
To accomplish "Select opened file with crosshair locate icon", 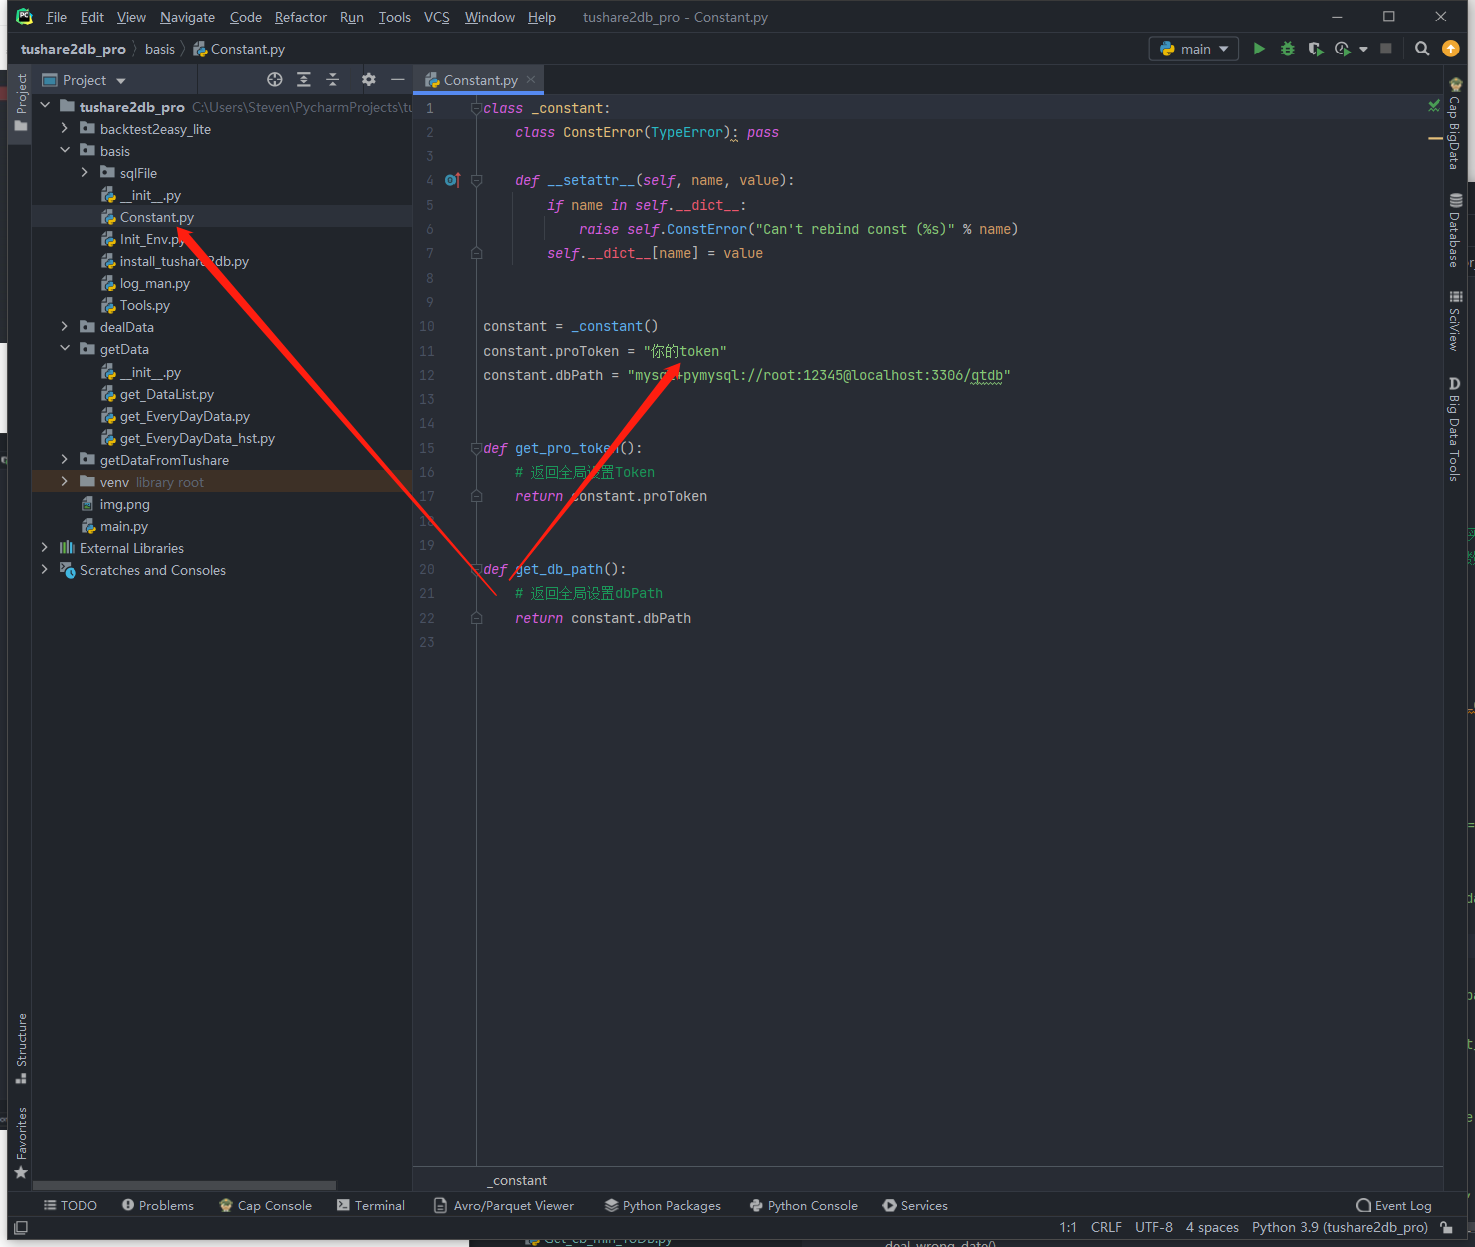I will (275, 80).
